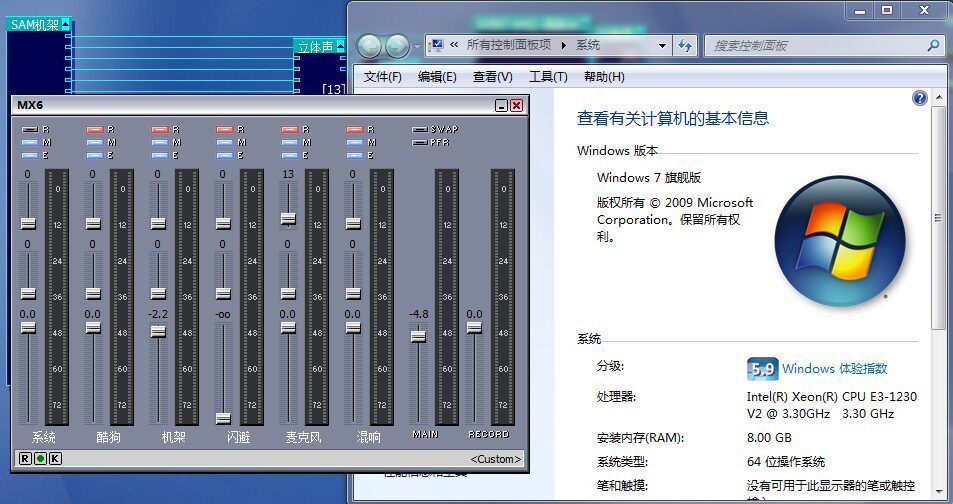Toggle R on the 系统 channel

[x=30, y=129]
